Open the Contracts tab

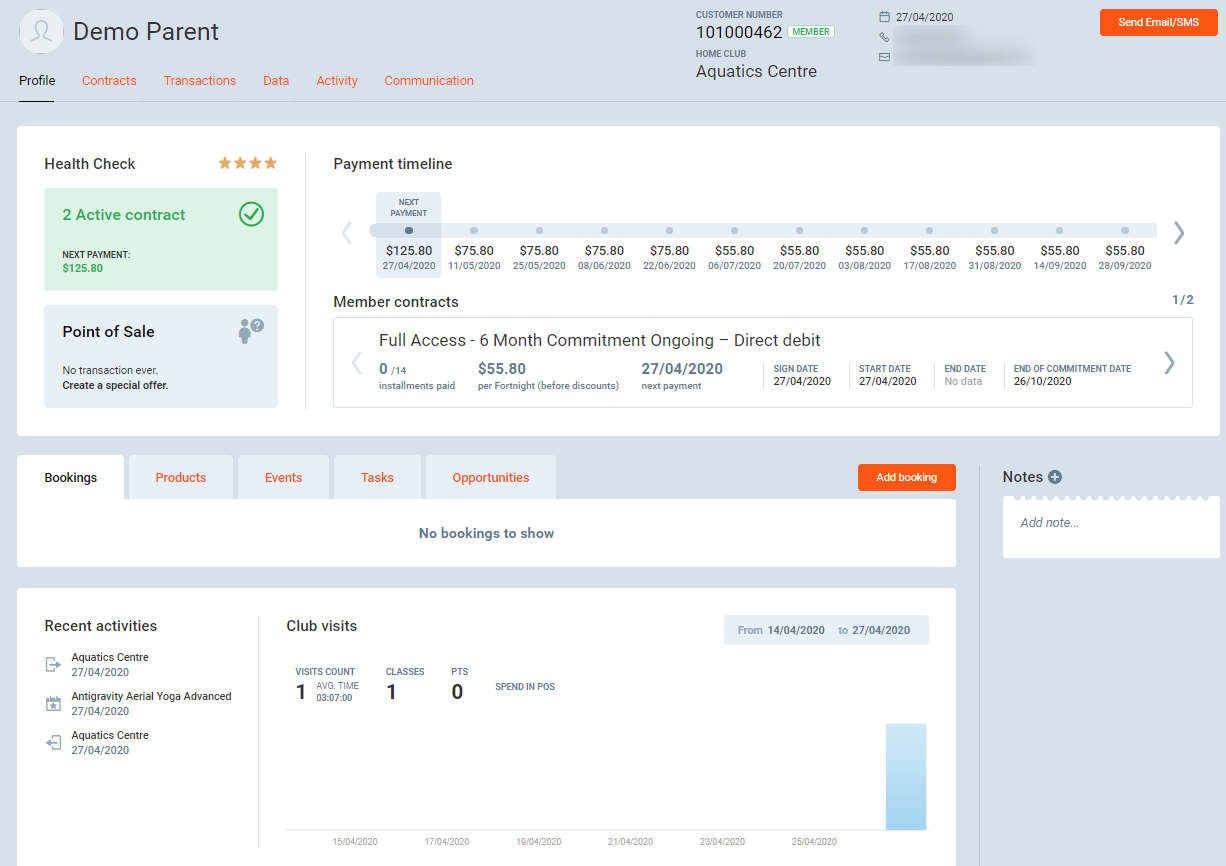coord(109,81)
